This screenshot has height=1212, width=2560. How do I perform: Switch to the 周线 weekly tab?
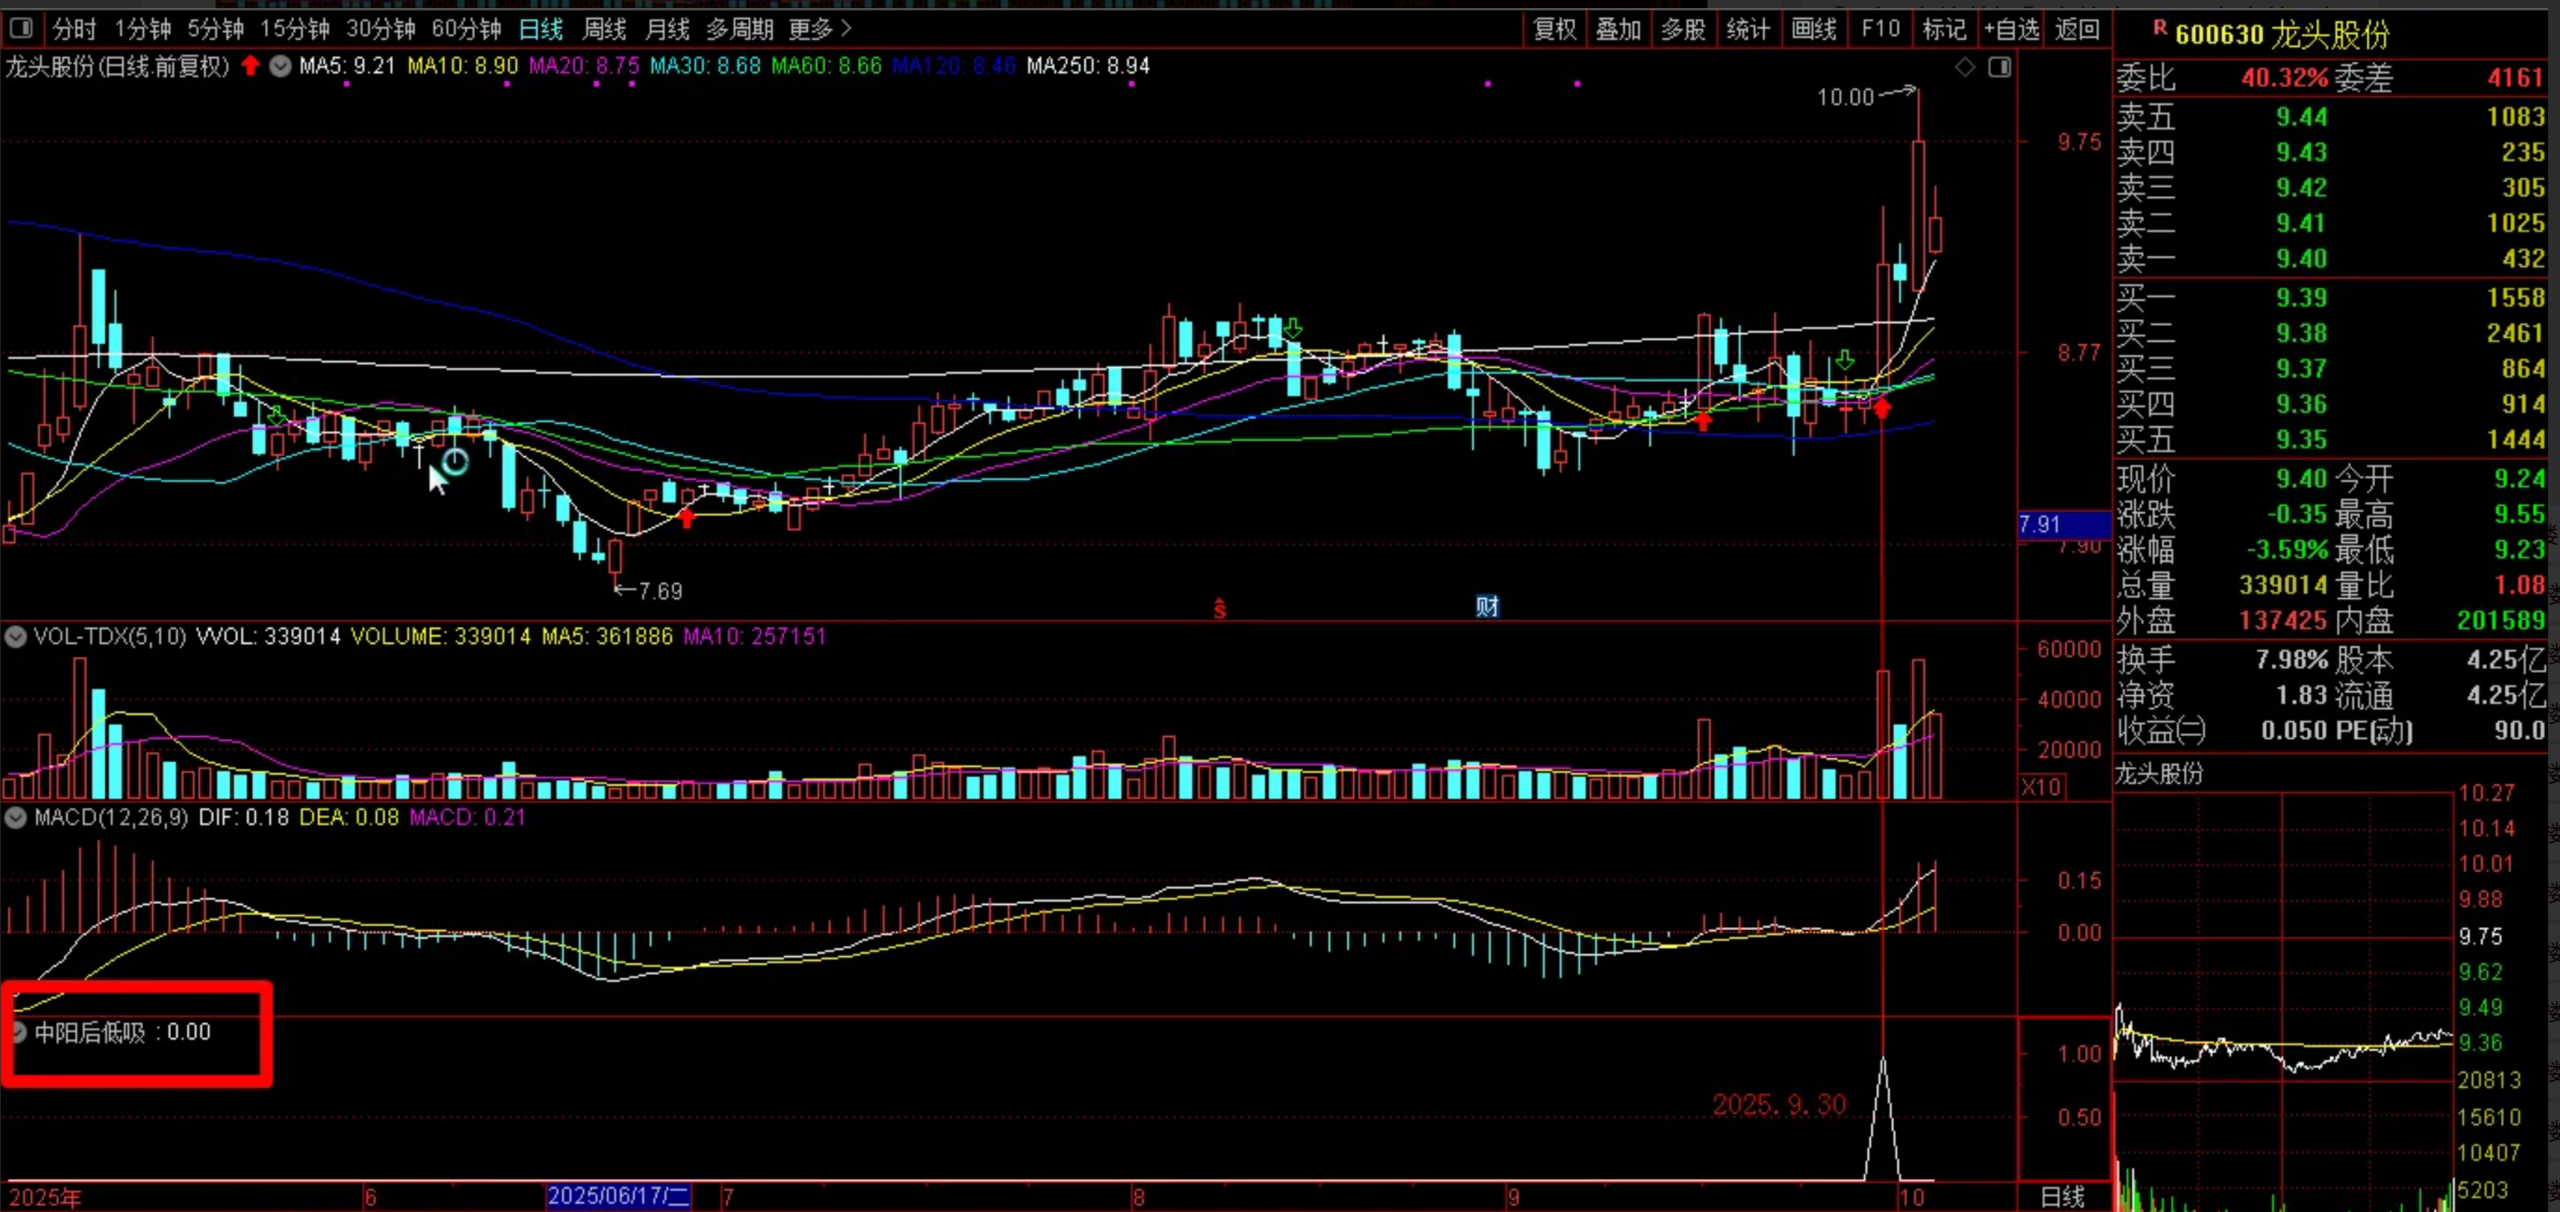point(604,29)
